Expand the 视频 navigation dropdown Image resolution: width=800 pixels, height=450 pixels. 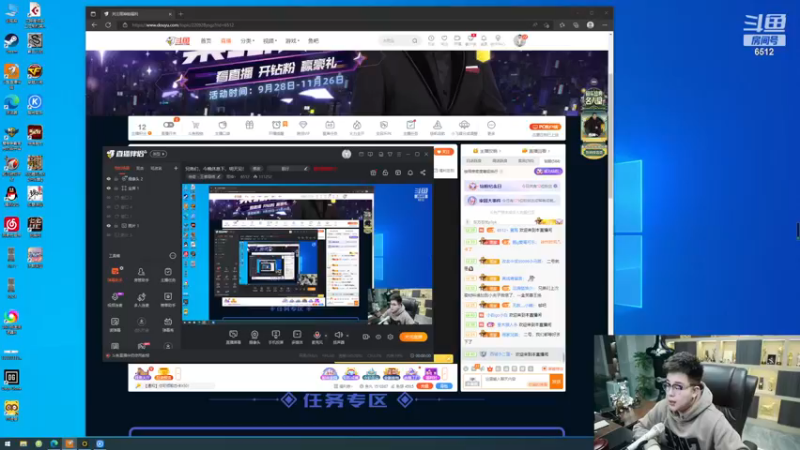click(x=270, y=41)
